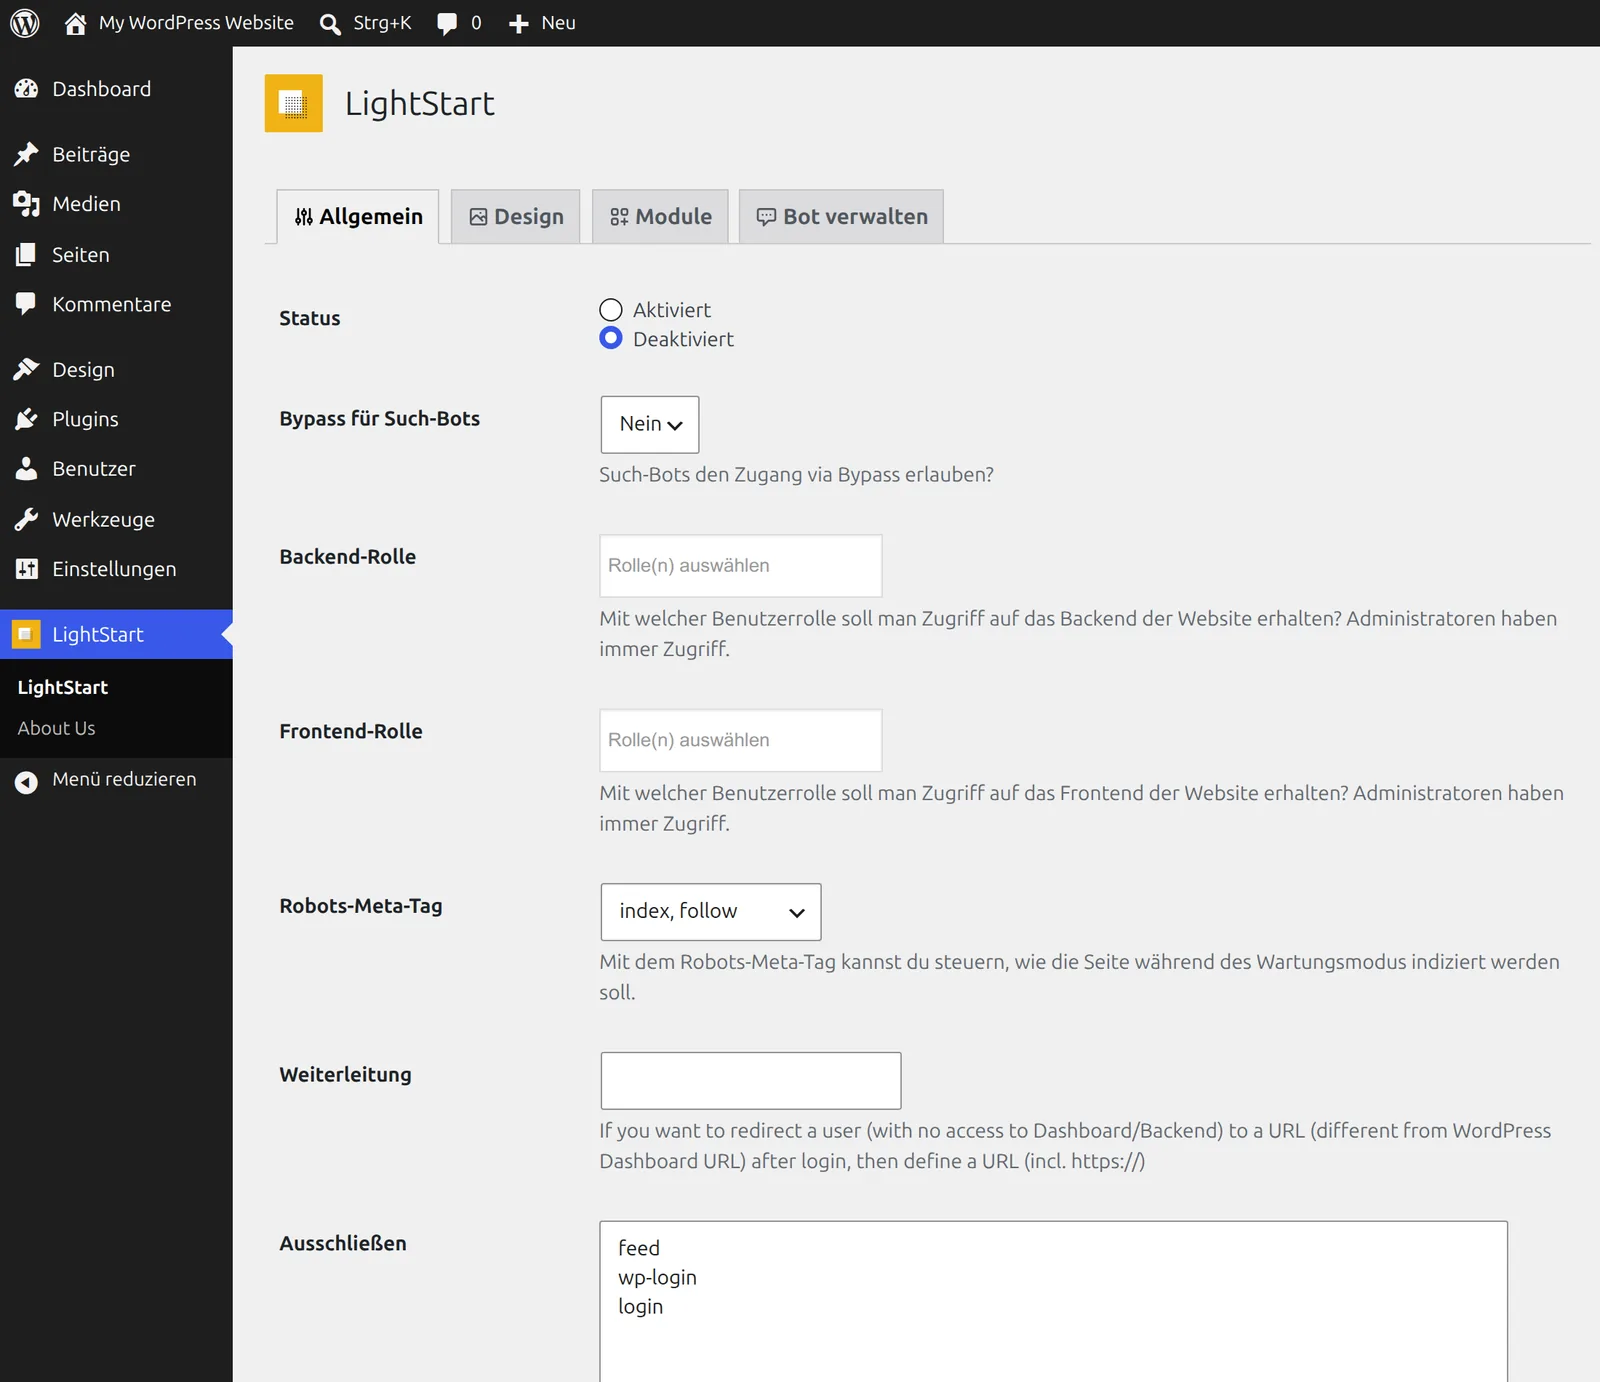Click the 'feed' line in Ausschließen
This screenshot has height=1382, width=1600.
pyautogui.click(x=638, y=1248)
